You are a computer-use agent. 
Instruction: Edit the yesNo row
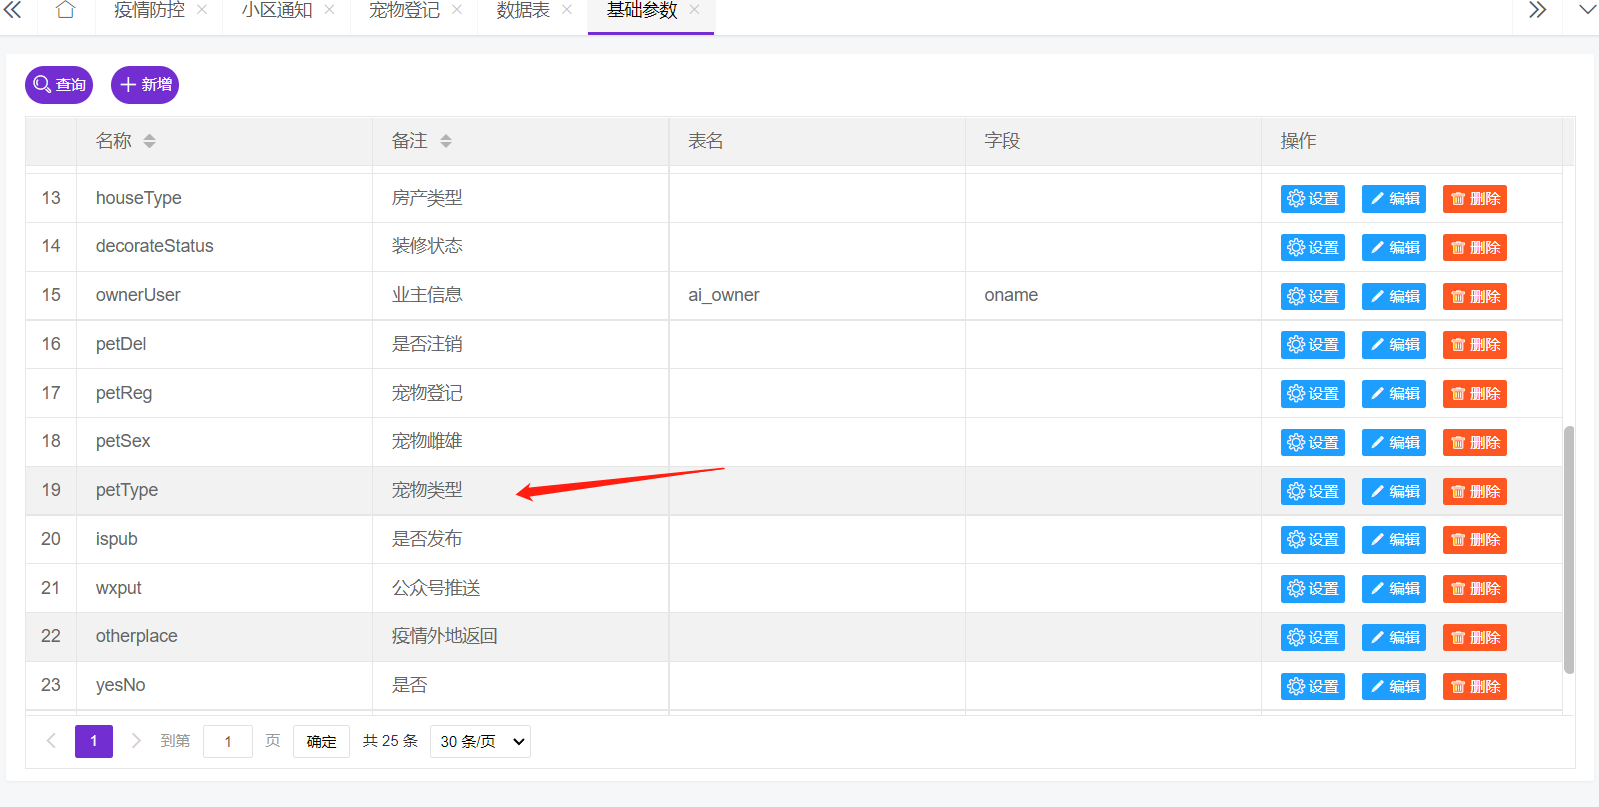(x=1394, y=686)
